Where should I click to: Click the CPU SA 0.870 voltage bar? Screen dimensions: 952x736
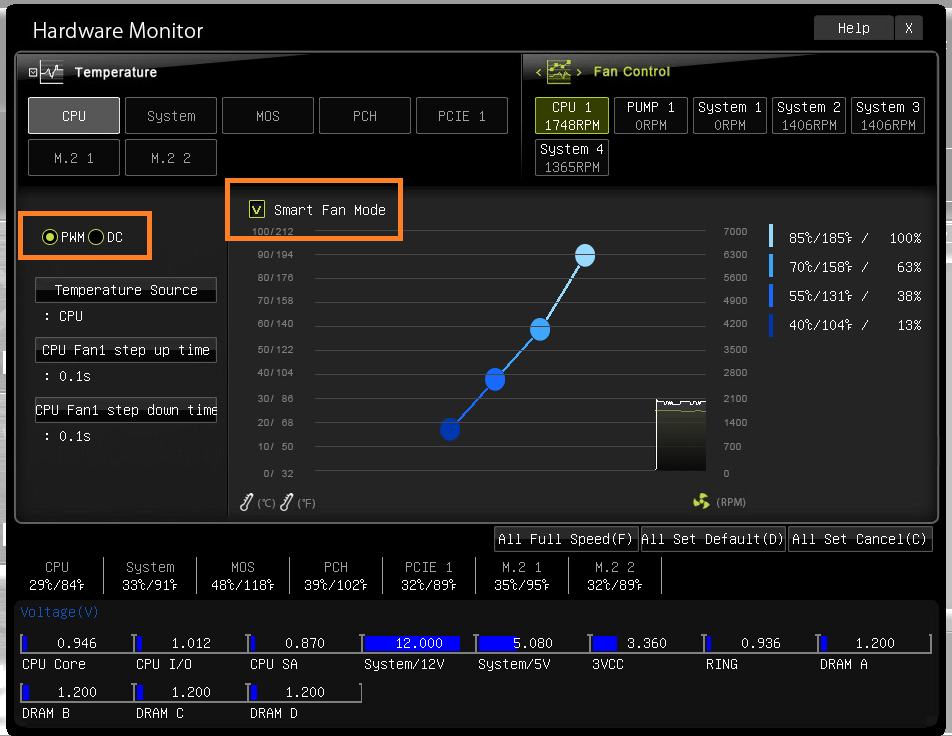305,643
